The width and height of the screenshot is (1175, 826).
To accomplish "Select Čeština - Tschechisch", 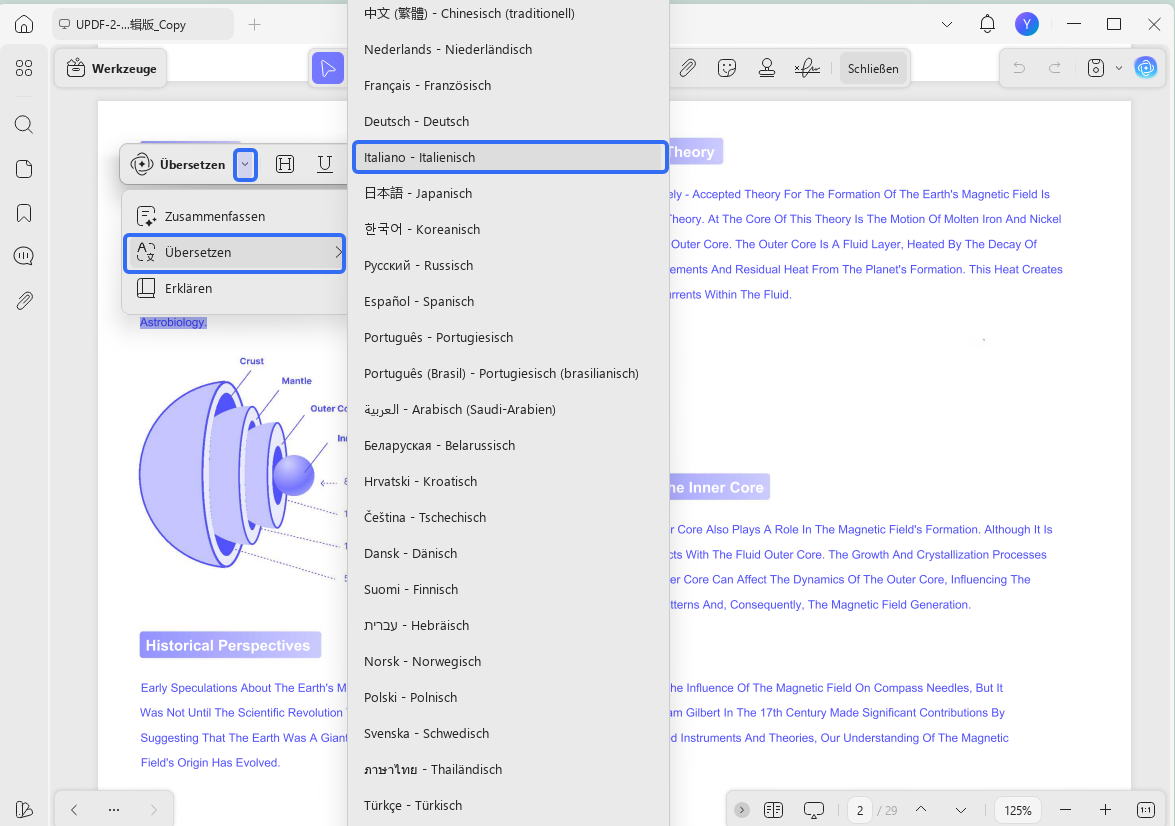I will 509,517.
